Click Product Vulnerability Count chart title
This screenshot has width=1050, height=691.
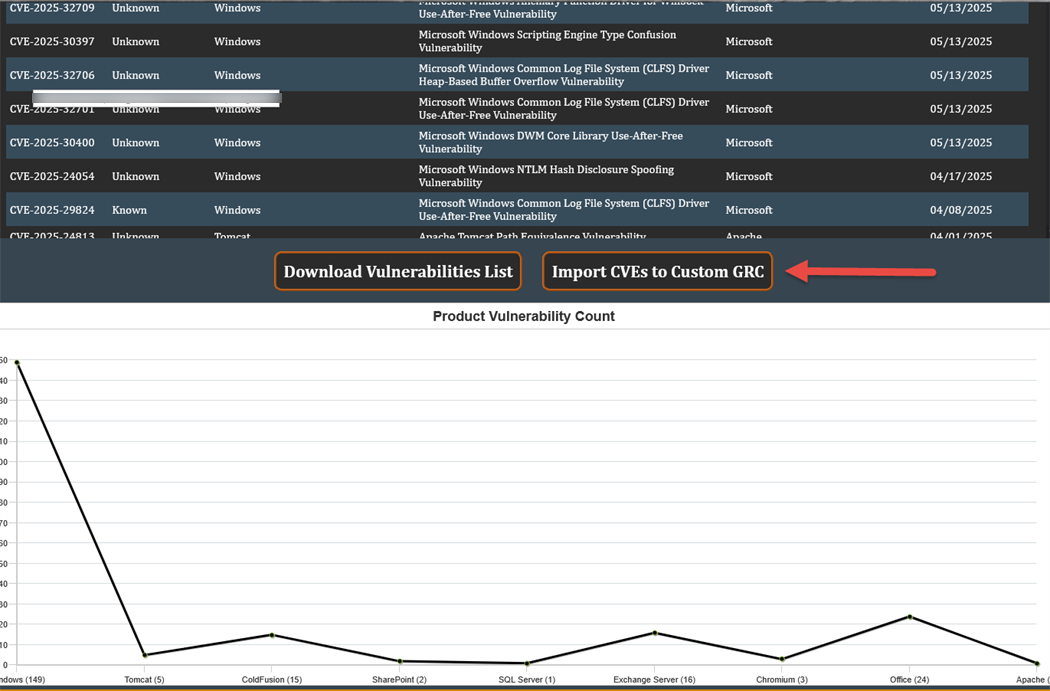coord(524,316)
